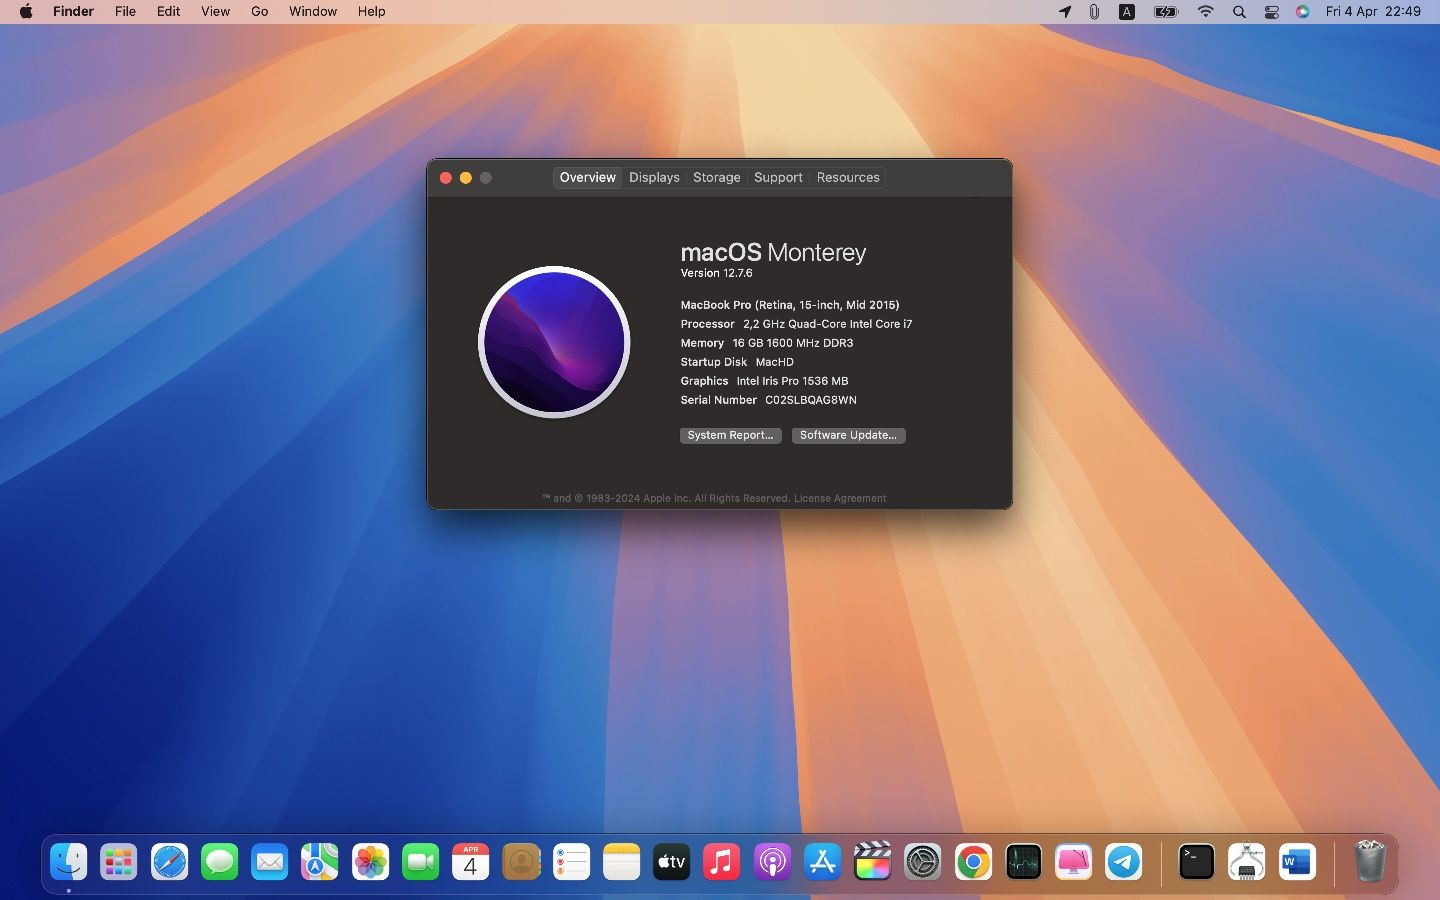The width and height of the screenshot is (1440, 900).
Task: Open the Trash in the Dock
Action: tap(1370, 861)
